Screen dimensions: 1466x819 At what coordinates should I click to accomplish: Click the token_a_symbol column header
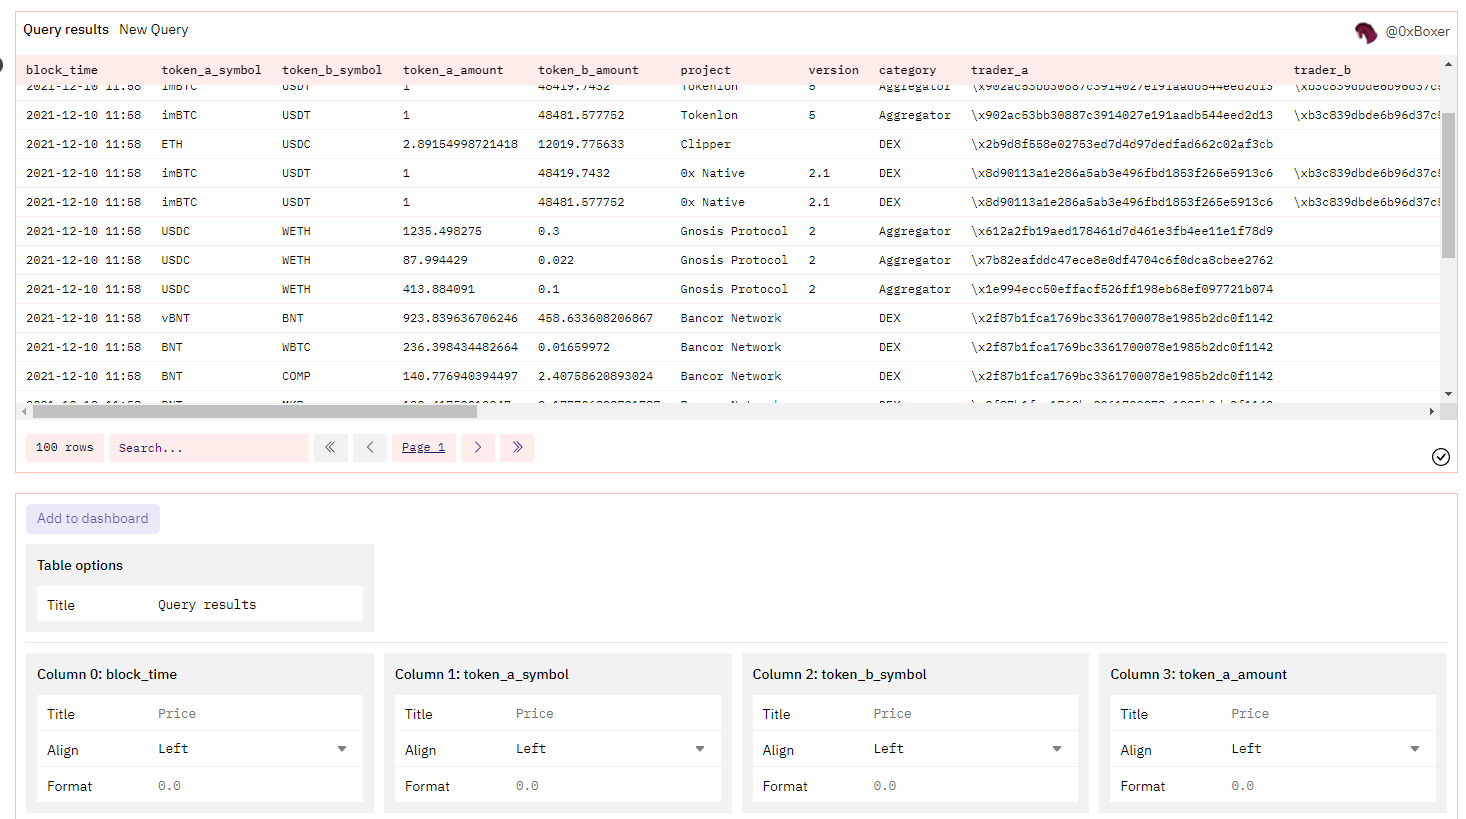(x=211, y=70)
